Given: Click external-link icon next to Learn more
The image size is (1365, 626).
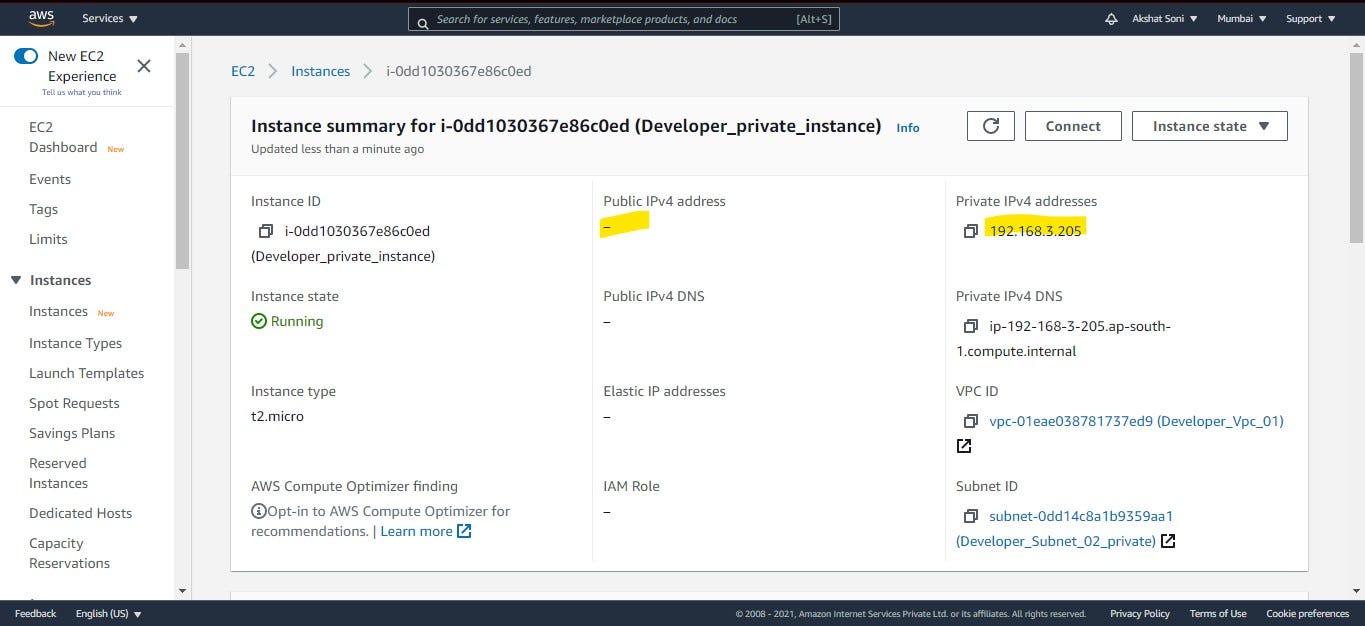Looking at the screenshot, I should pyautogui.click(x=464, y=531).
